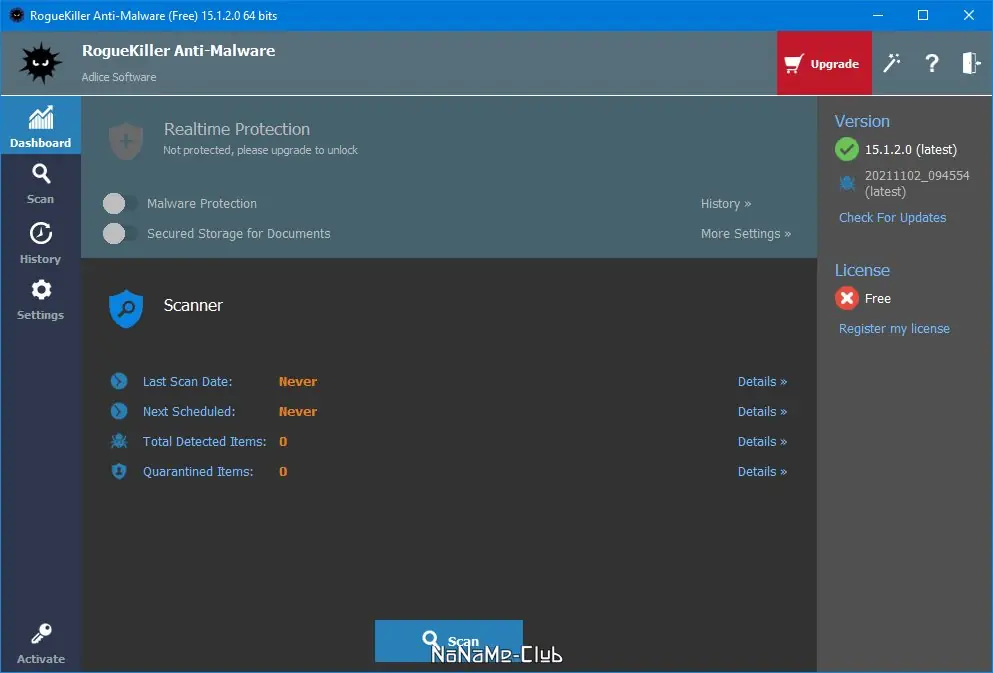Screen dimensions: 993x673
Task: Click the Last Scan Date arrow icon
Action: click(119, 381)
